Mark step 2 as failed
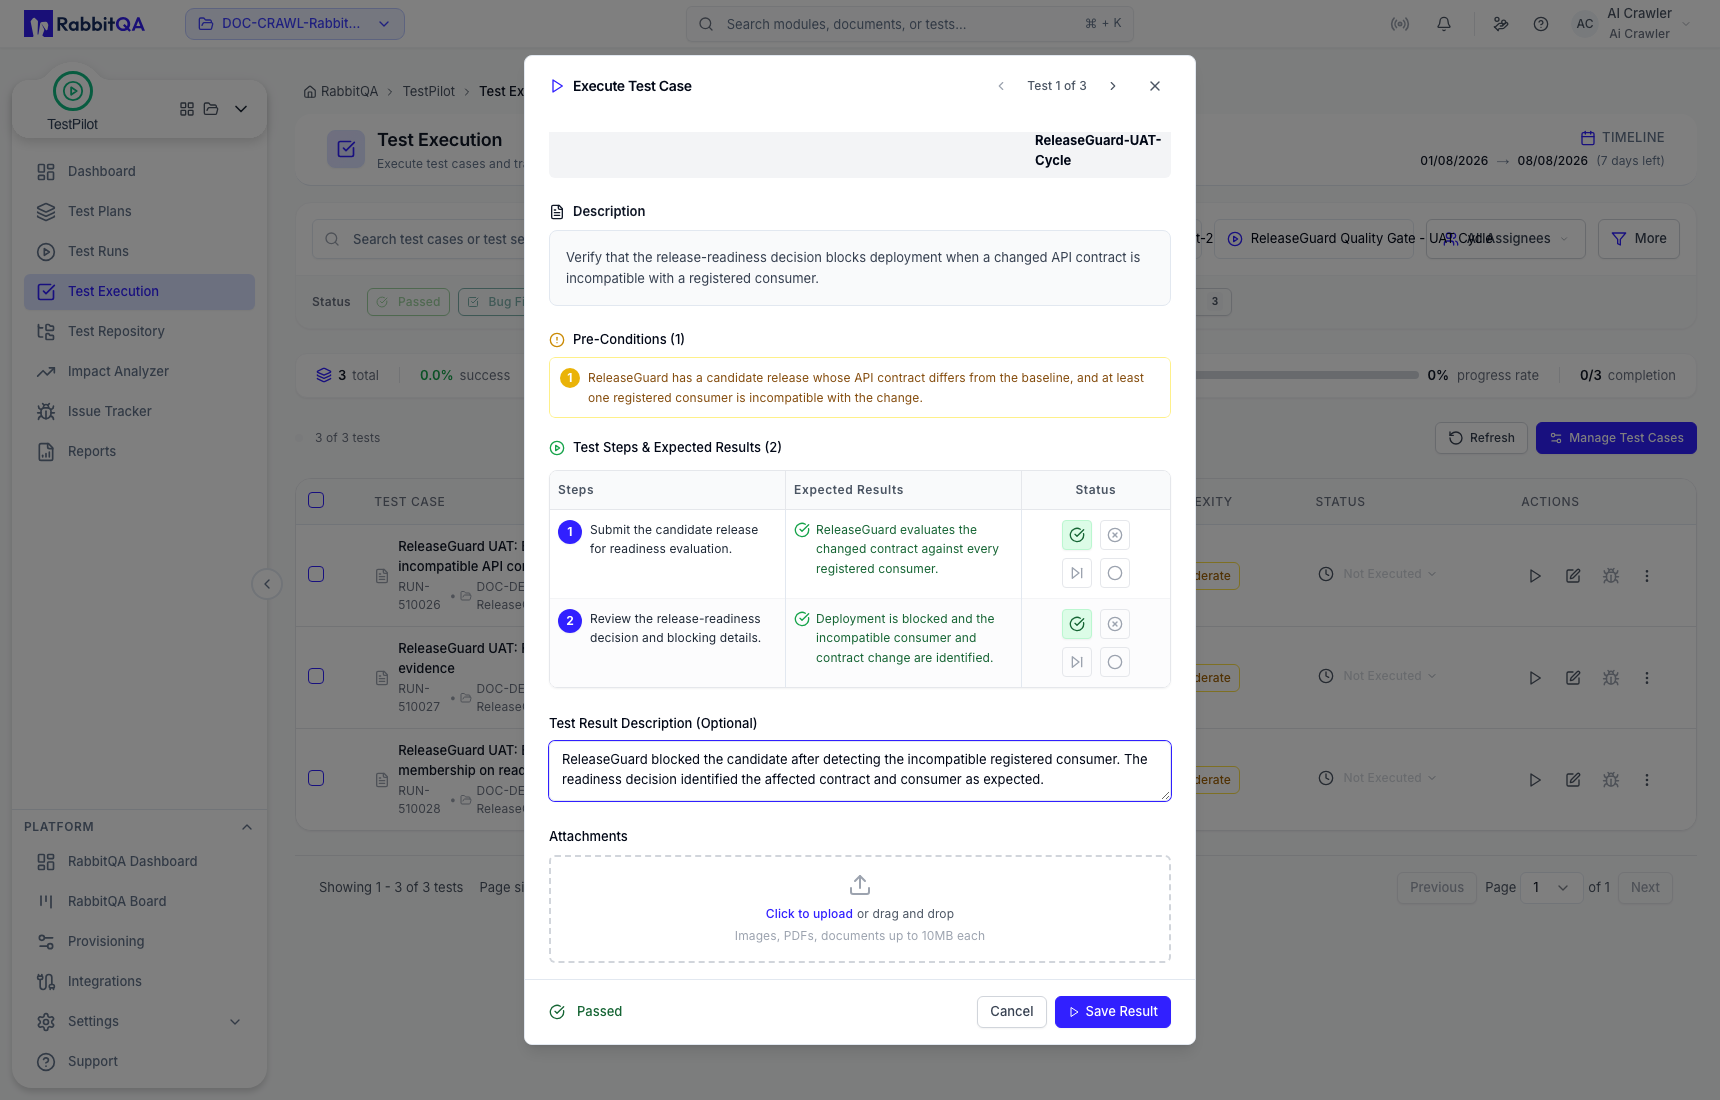 pos(1115,624)
